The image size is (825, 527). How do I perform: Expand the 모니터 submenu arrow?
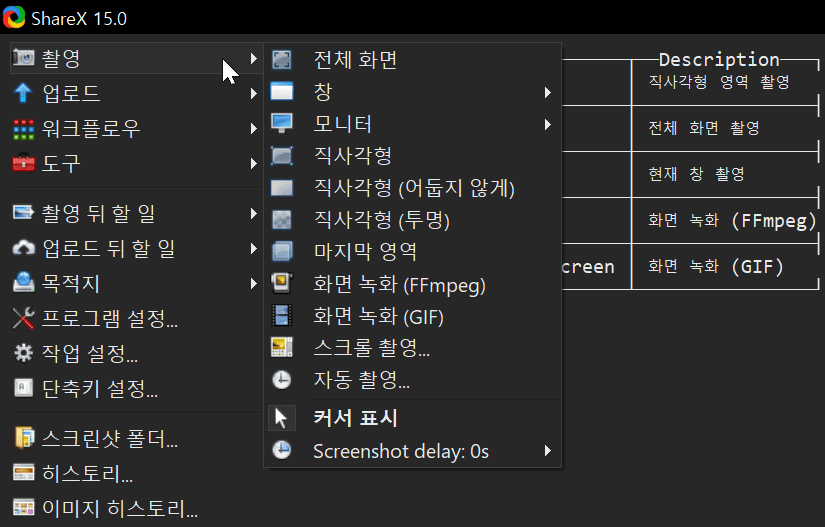tap(548, 124)
